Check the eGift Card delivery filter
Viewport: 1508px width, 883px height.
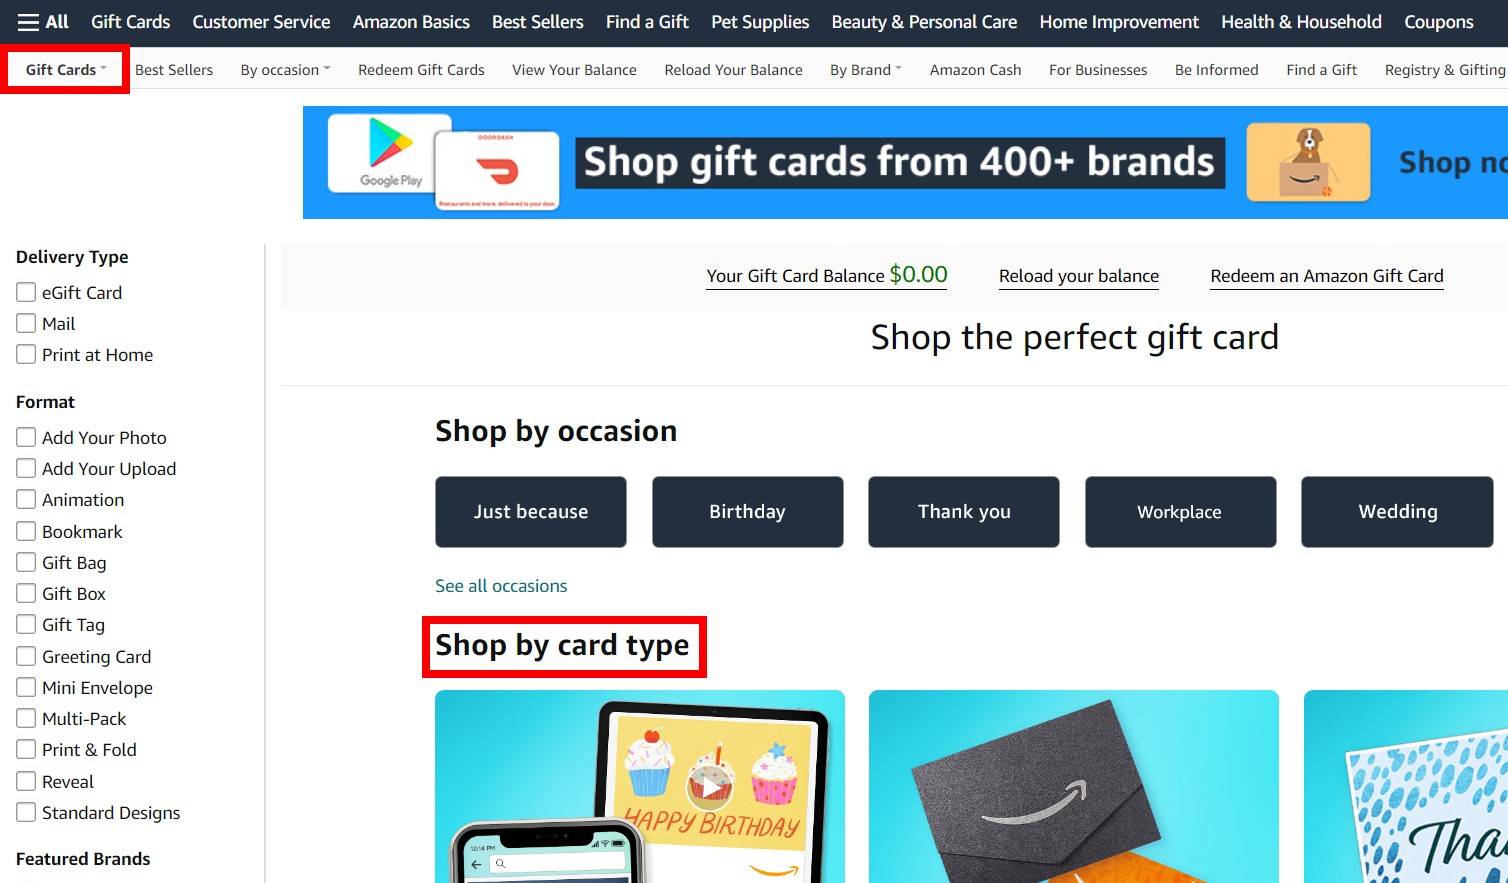tap(26, 292)
